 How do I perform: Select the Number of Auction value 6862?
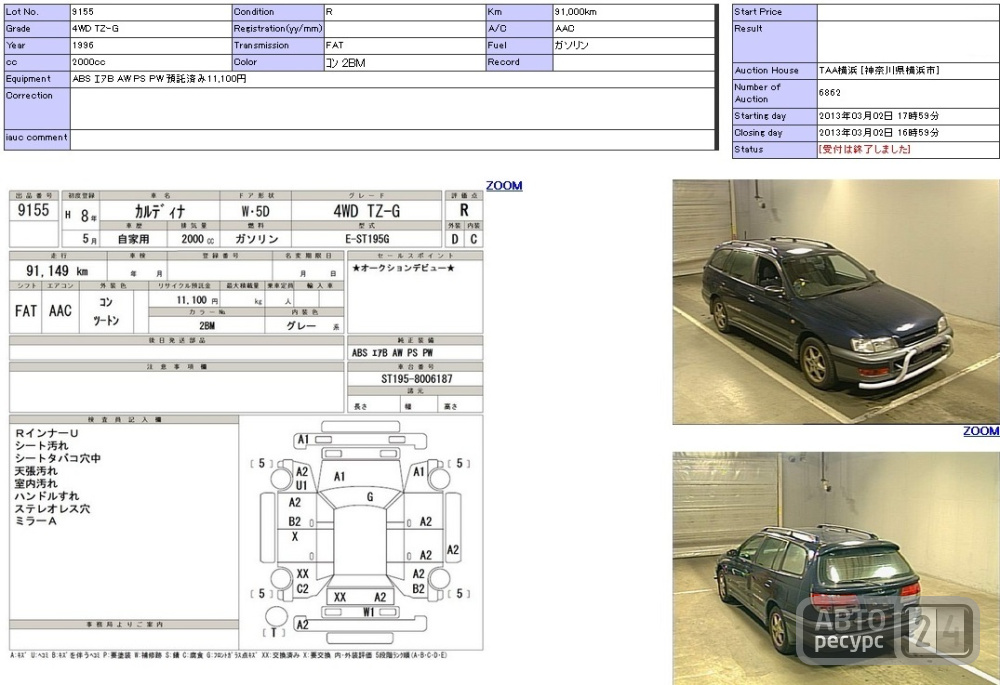coord(830,92)
